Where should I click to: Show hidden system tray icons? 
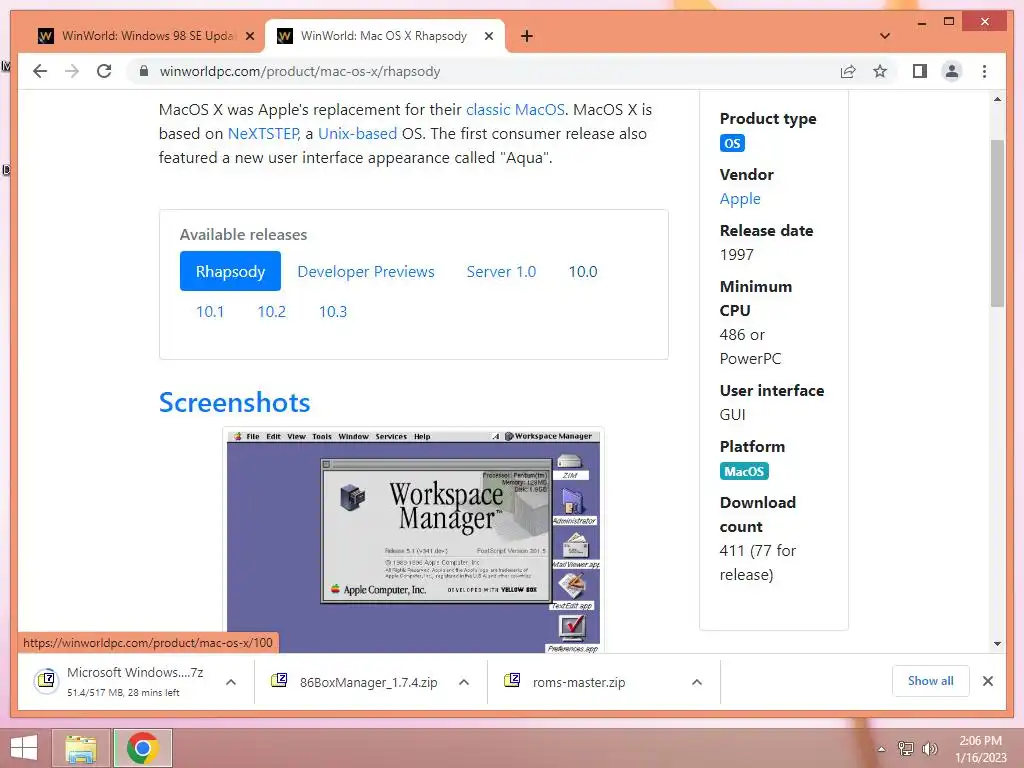tap(881, 749)
